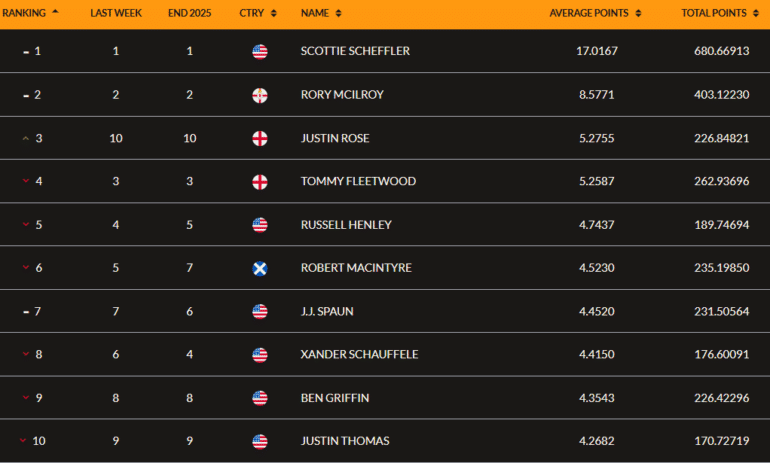Click Justin Rose's England flag icon
The width and height of the screenshot is (770, 463).
(x=260, y=138)
